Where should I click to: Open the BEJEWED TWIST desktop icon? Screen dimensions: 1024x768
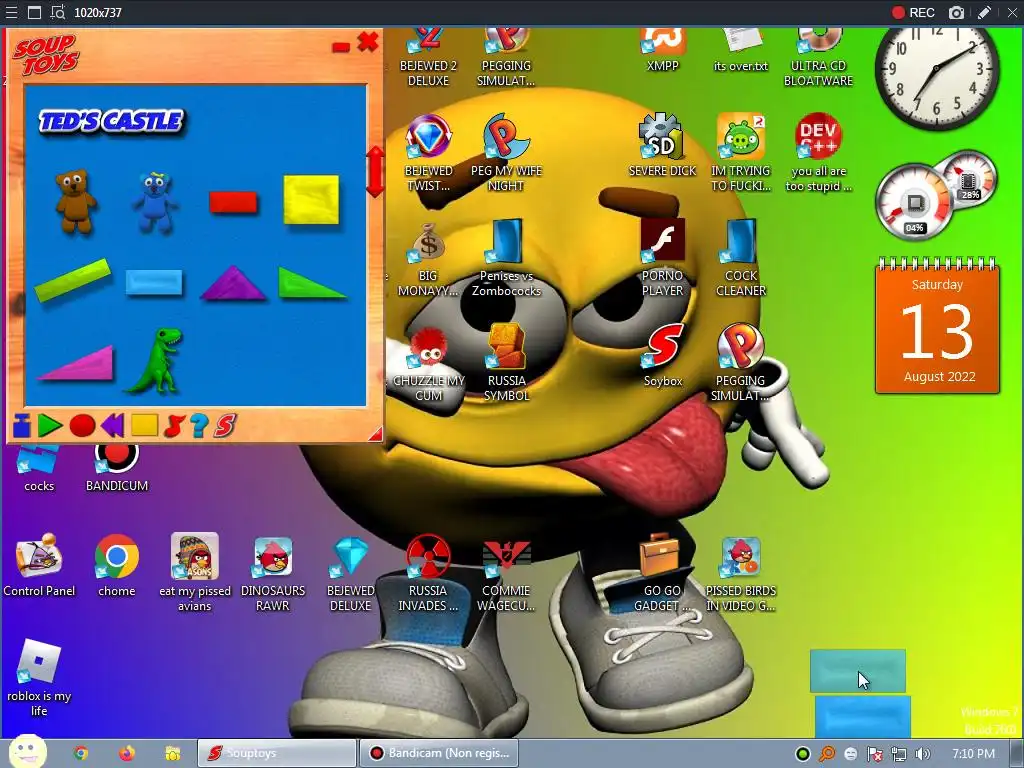(x=428, y=154)
